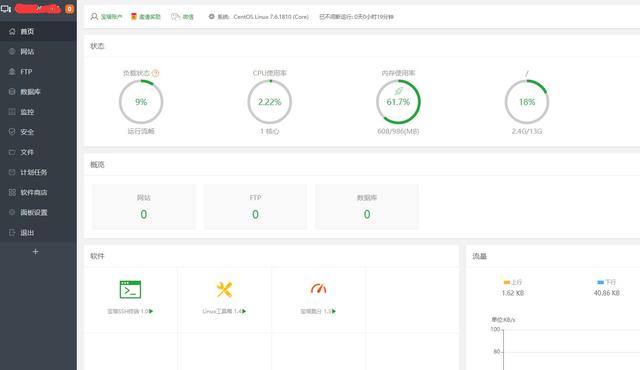This screenshot has width=640, height=370.
Task: Open the FTP overview card showing 0
Action: (x=256, y=206)
